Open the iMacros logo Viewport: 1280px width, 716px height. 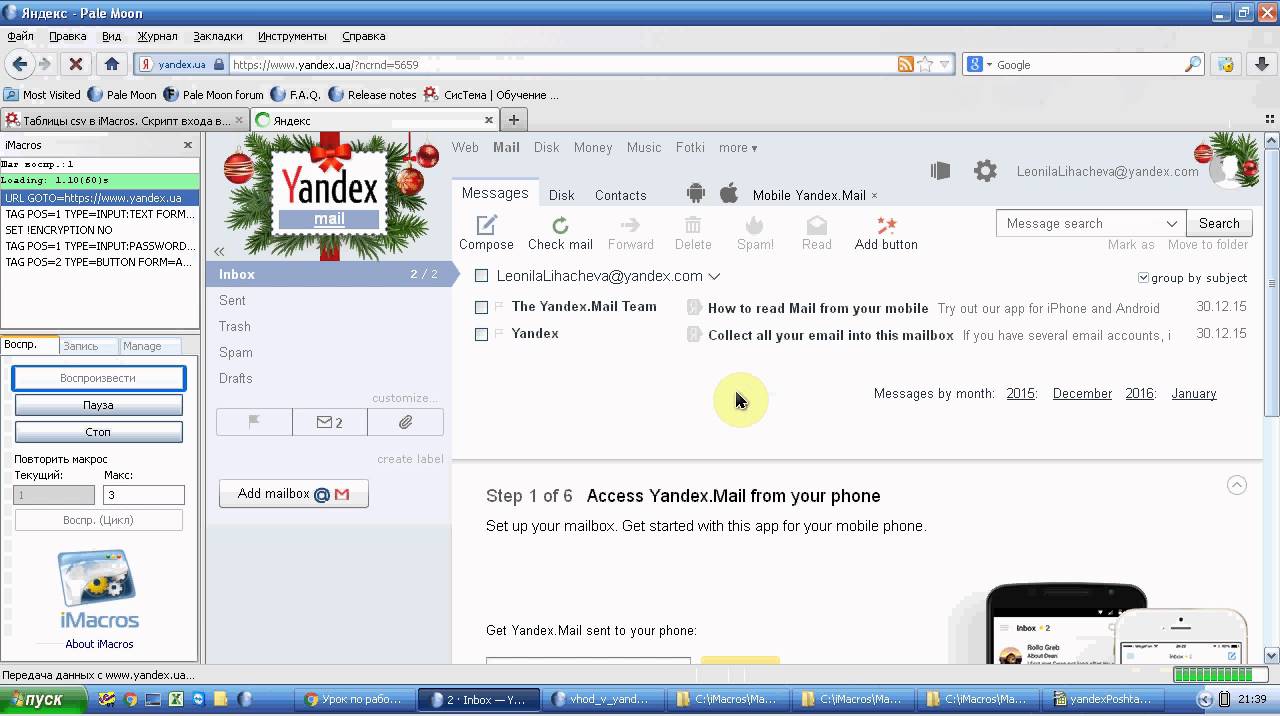pyautogui.click(x=98, y=589)
